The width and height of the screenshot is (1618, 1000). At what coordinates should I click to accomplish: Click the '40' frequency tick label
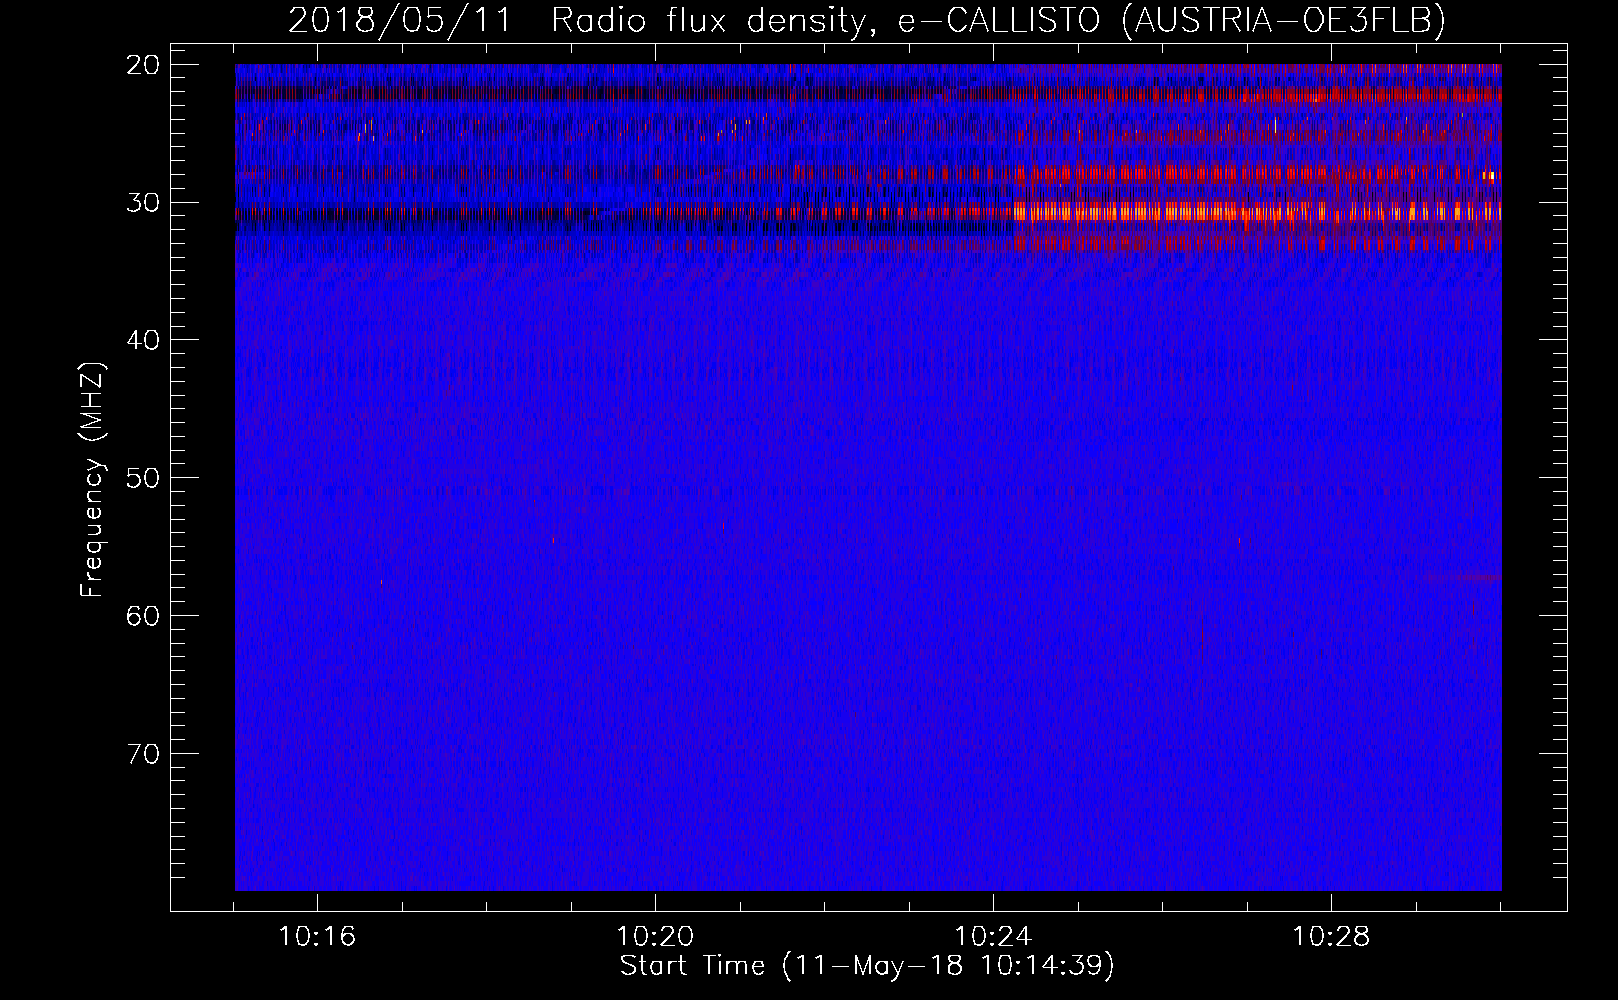[x=142, y=340]
